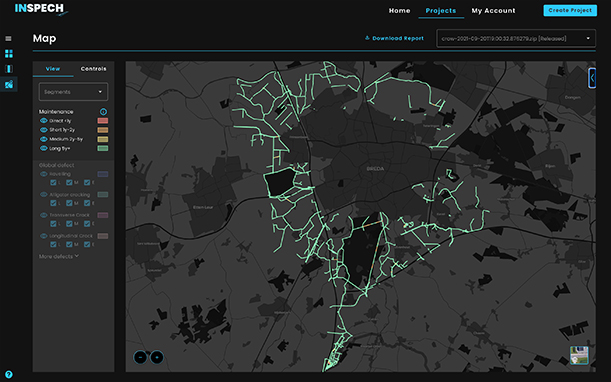Image resolution: width=611 pixels, height=382 pixels.
Task: Toggle visibility of Long 5y+ maintenance
Action: coord(44,149)
